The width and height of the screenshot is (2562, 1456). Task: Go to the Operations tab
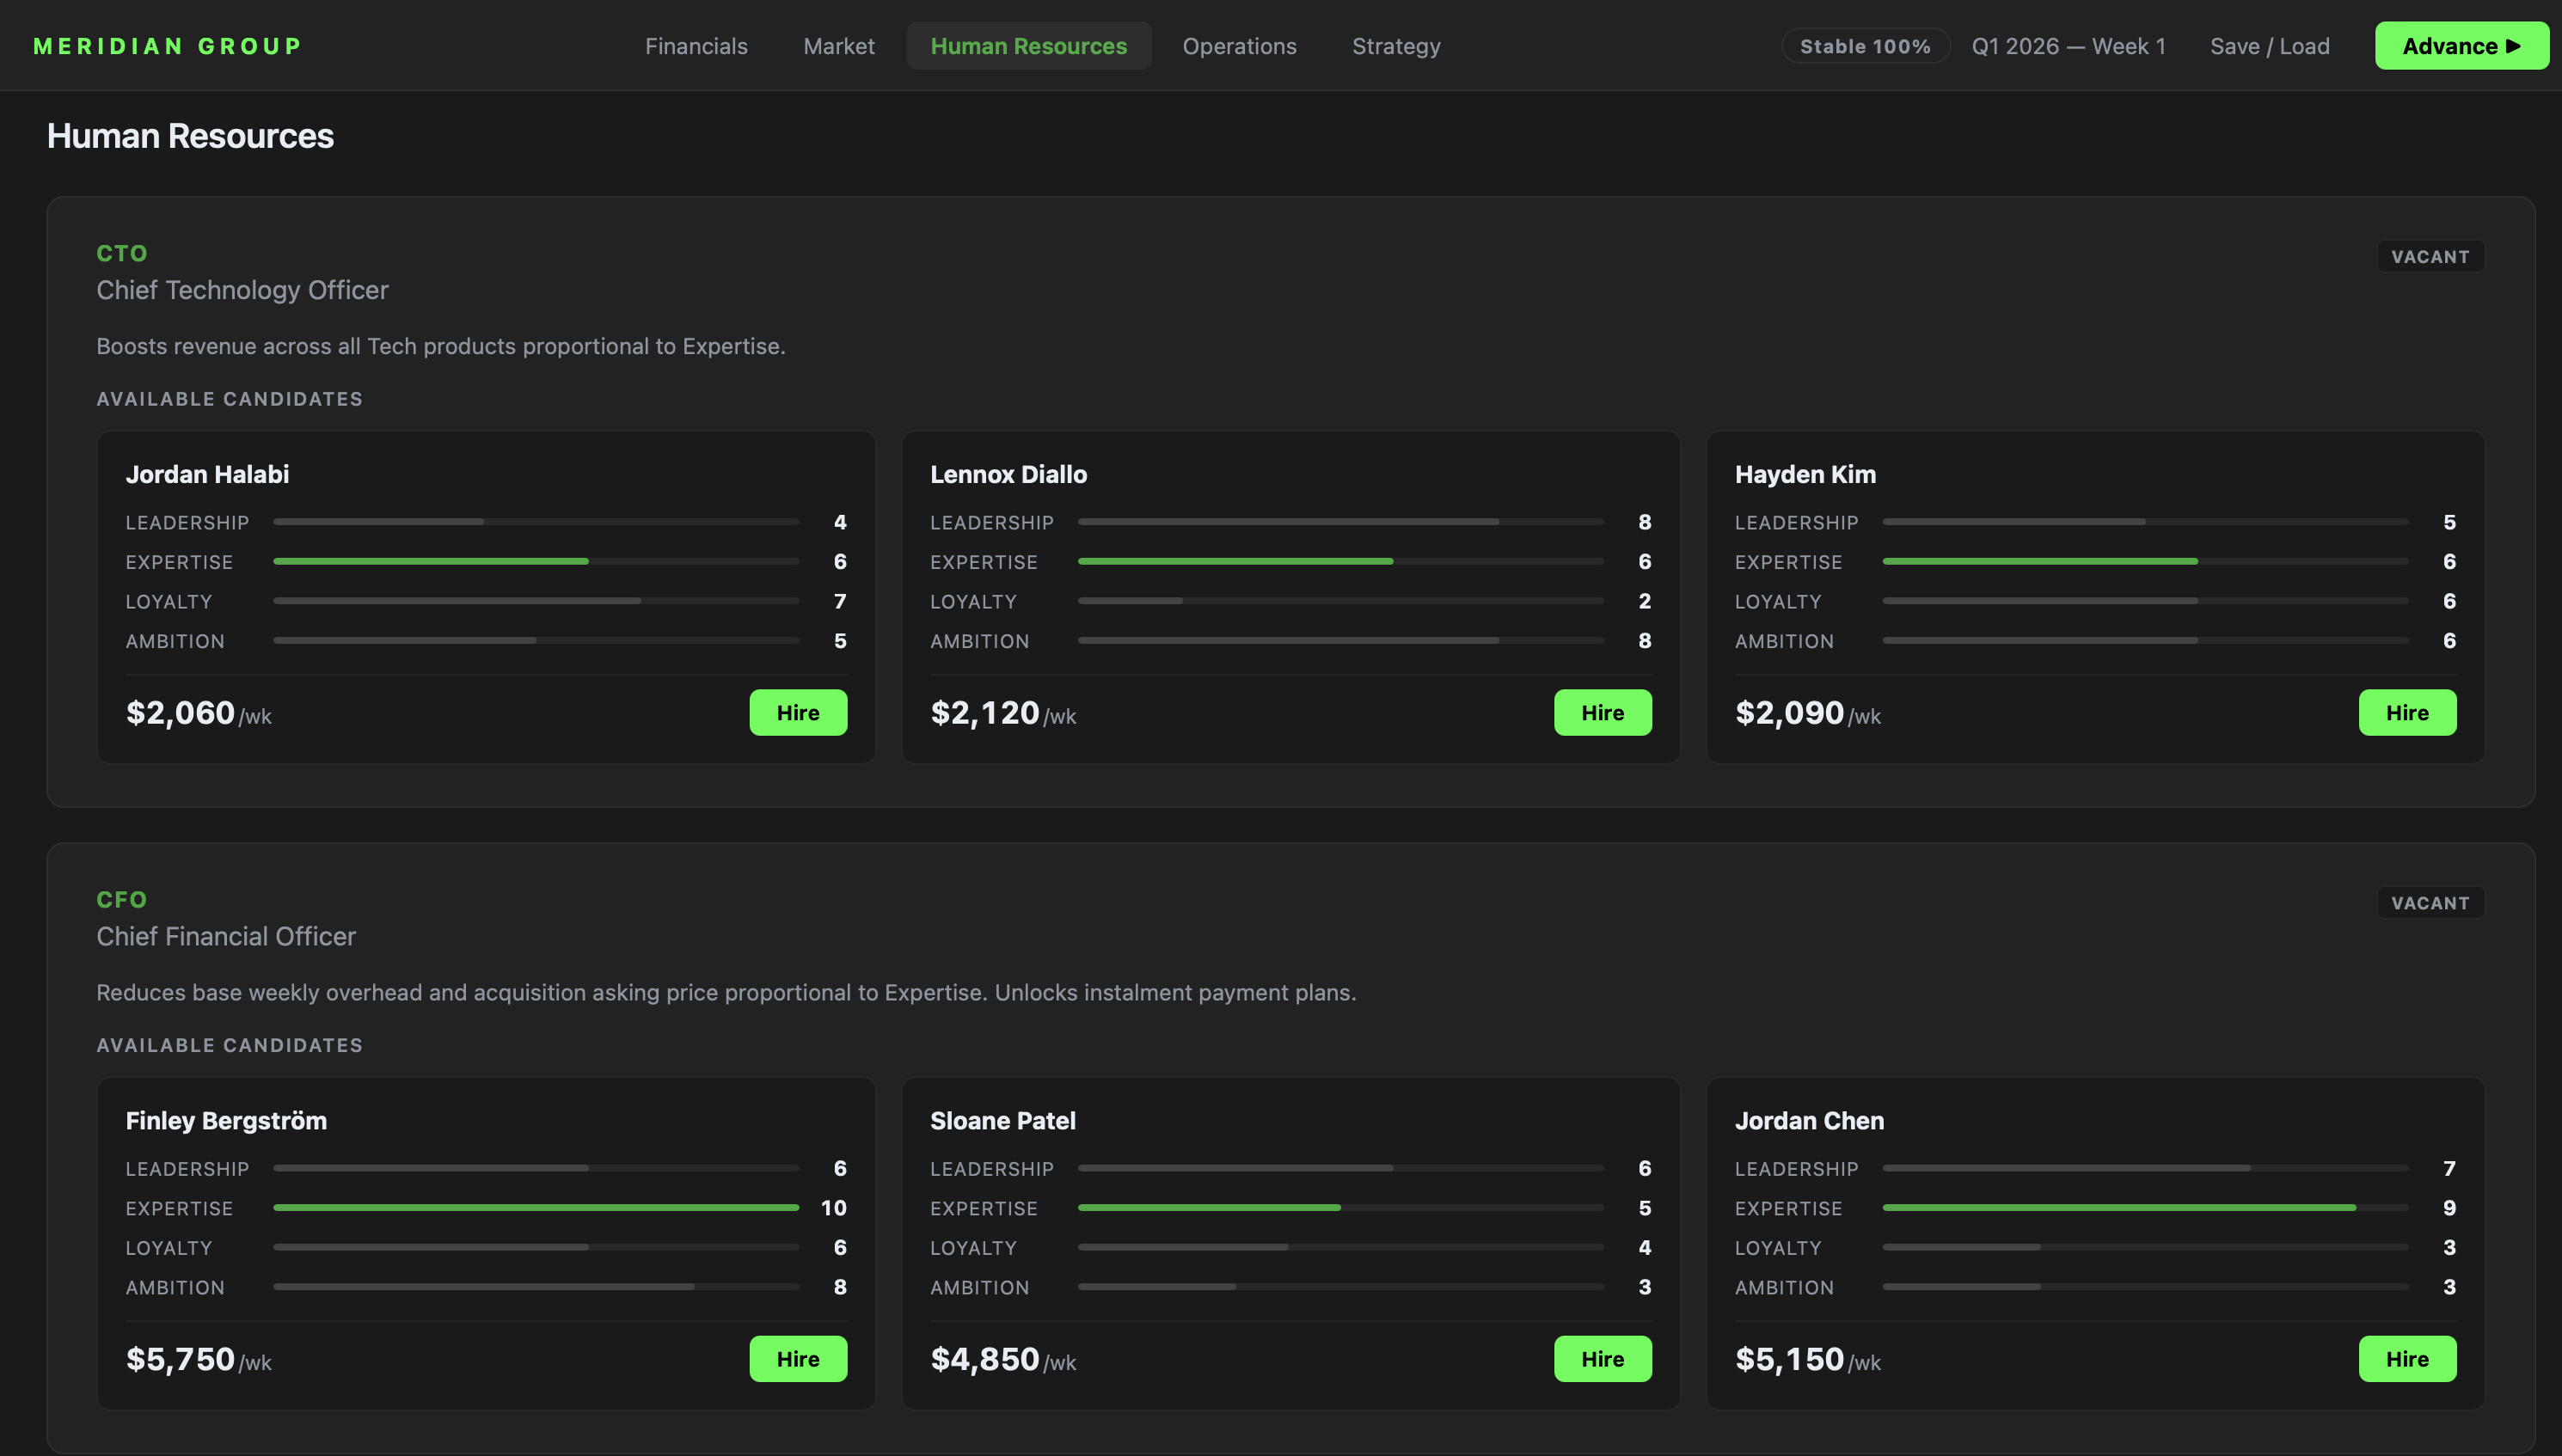[x=1239, y=46]
